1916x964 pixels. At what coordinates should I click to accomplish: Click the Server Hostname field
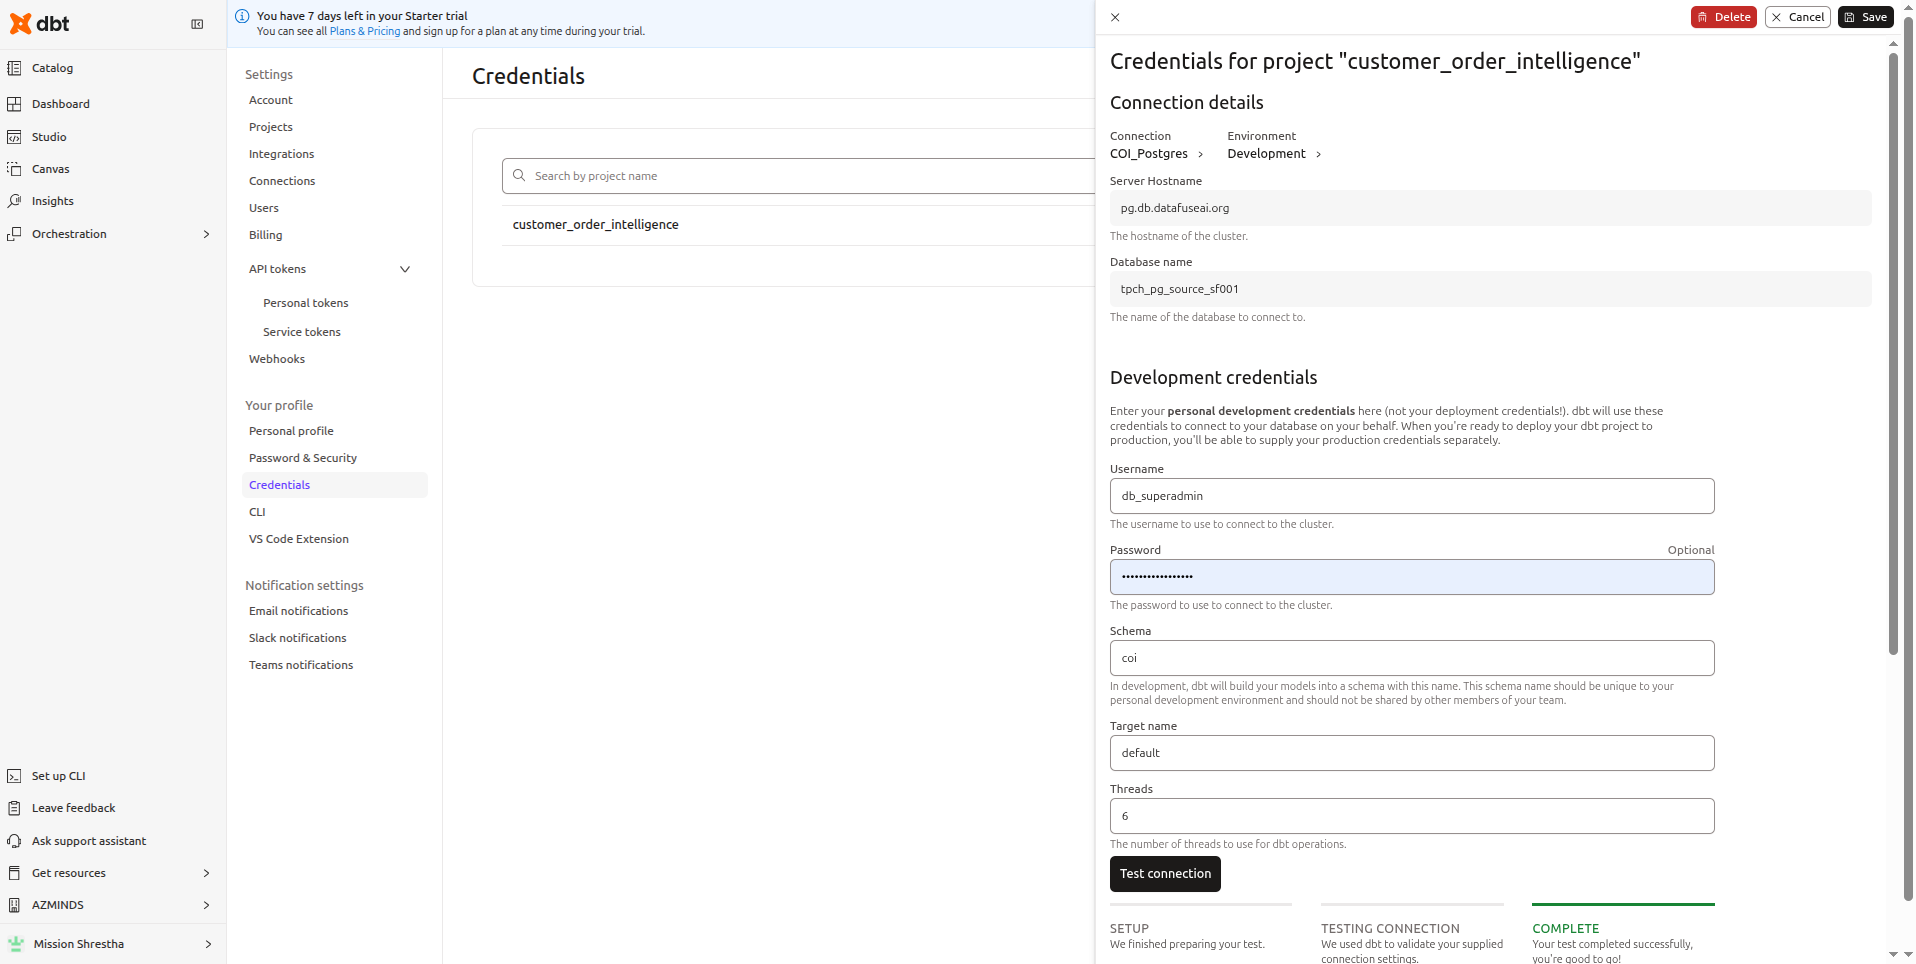1490,208
